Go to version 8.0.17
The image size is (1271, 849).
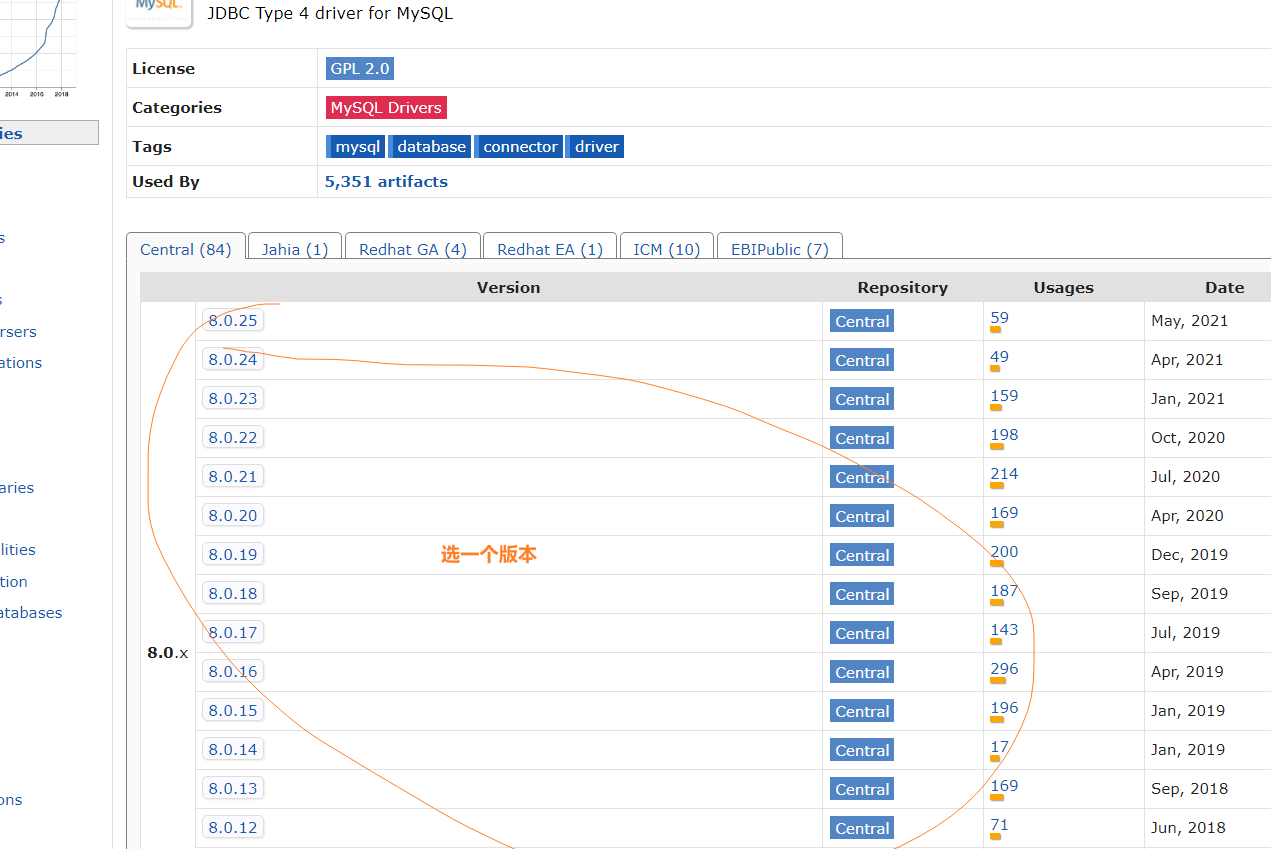tap(233, 633)
